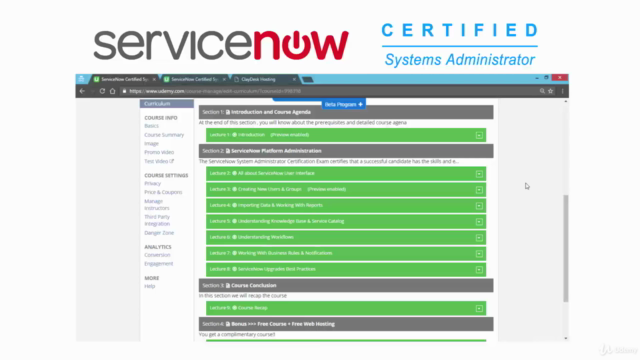Restore the browser window size
The image size is (640, 360).
click(x=546, y=78)
